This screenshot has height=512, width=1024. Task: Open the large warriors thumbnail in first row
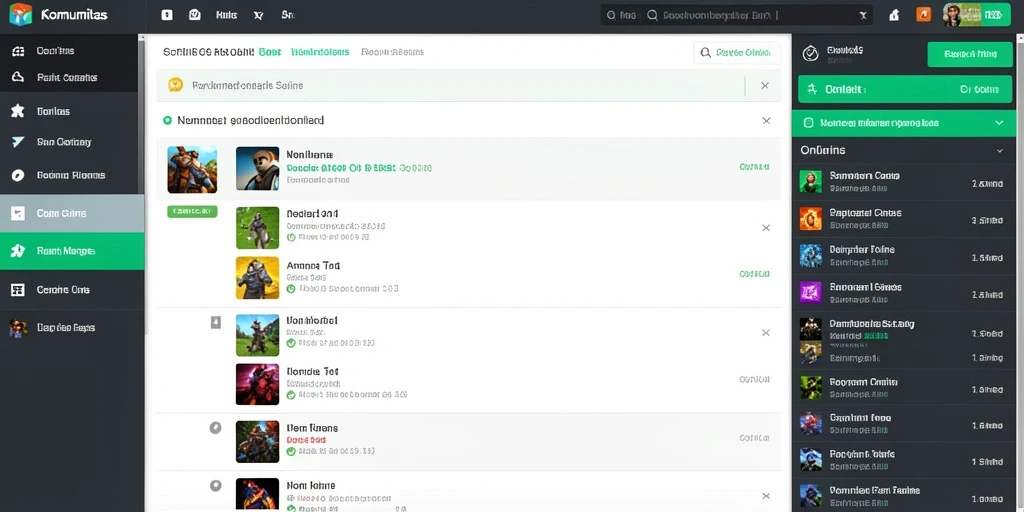tap(192, 169)
